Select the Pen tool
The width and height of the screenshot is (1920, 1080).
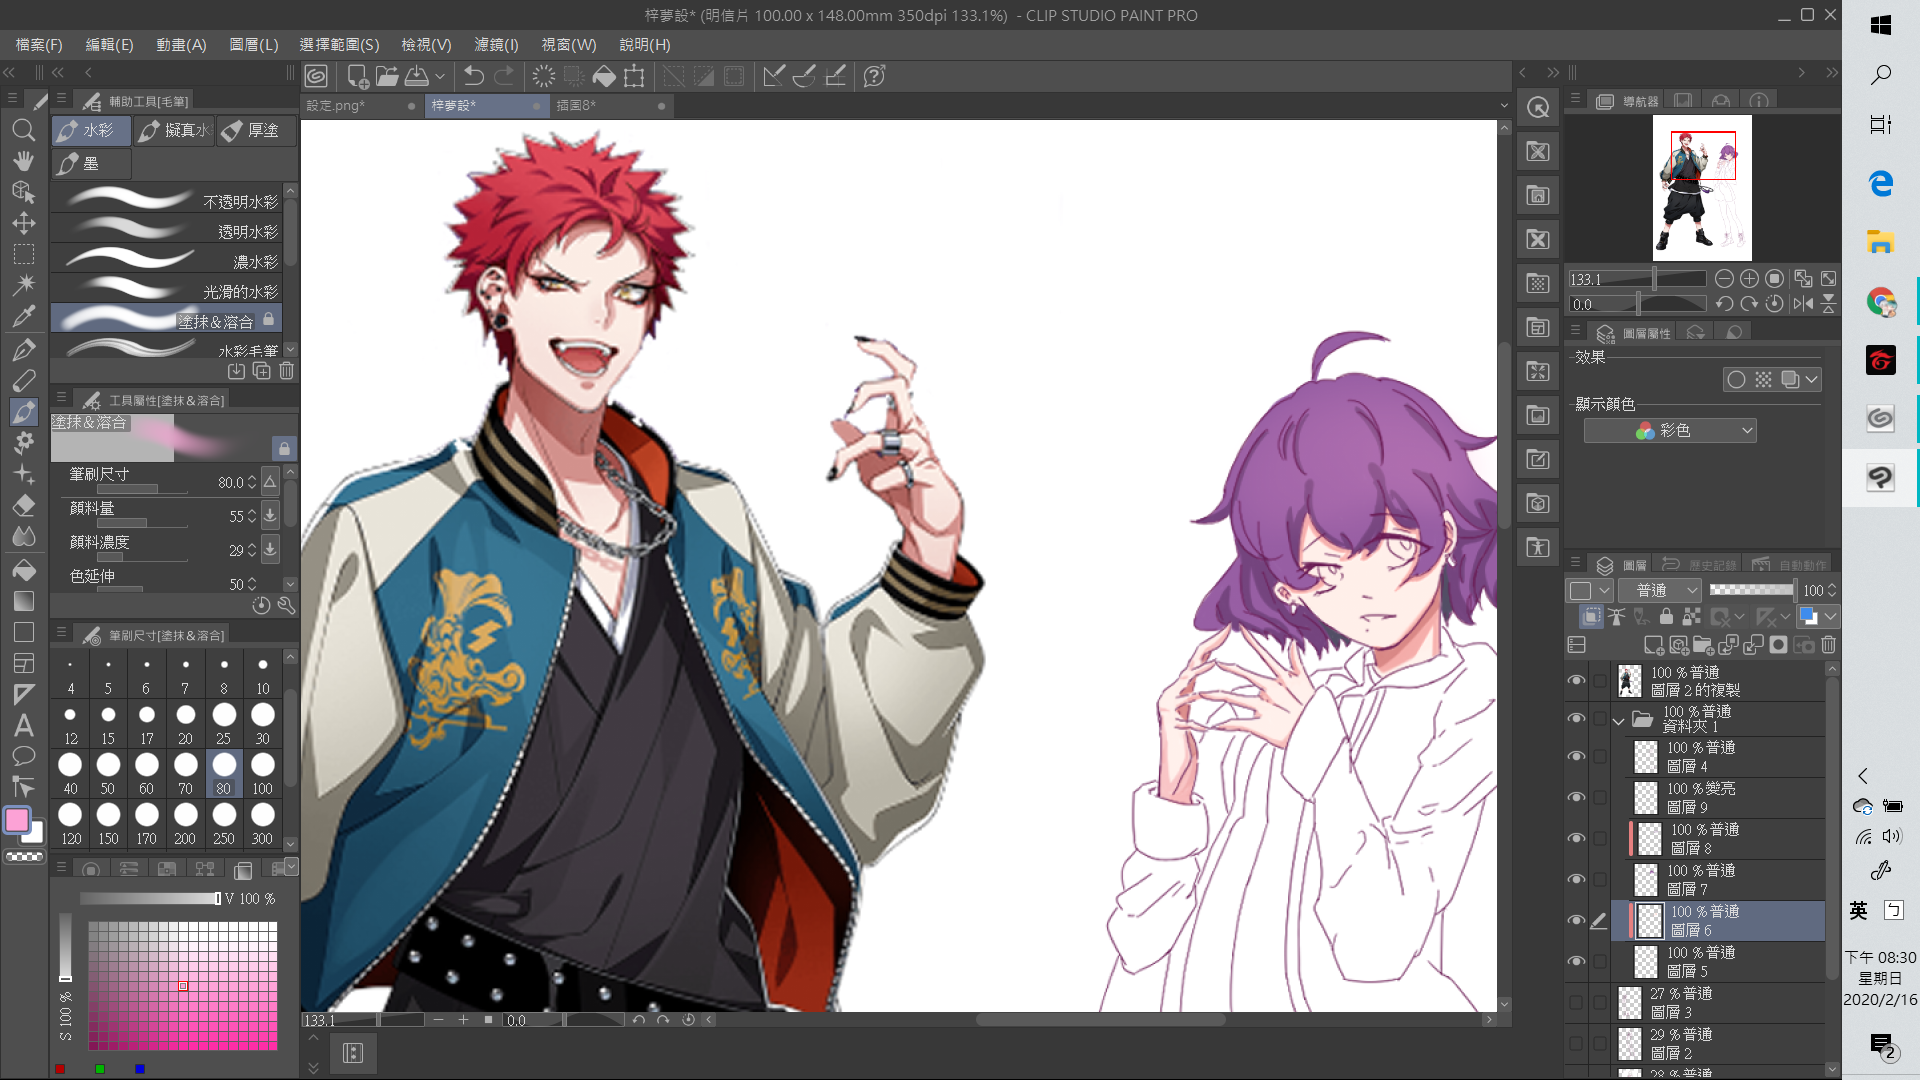coord(24,349)
